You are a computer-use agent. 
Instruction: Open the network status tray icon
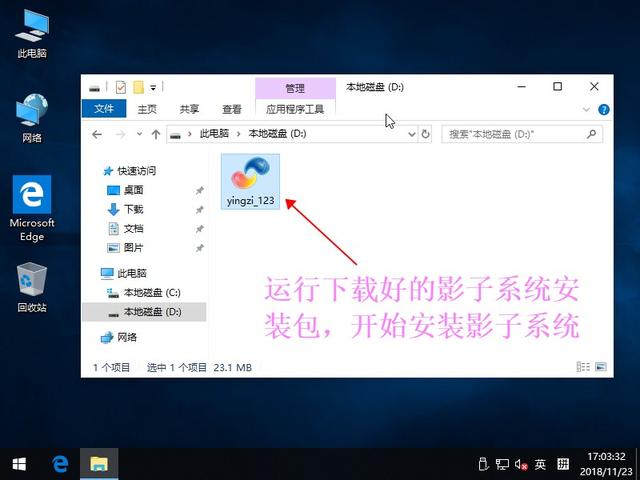(502, 464)
